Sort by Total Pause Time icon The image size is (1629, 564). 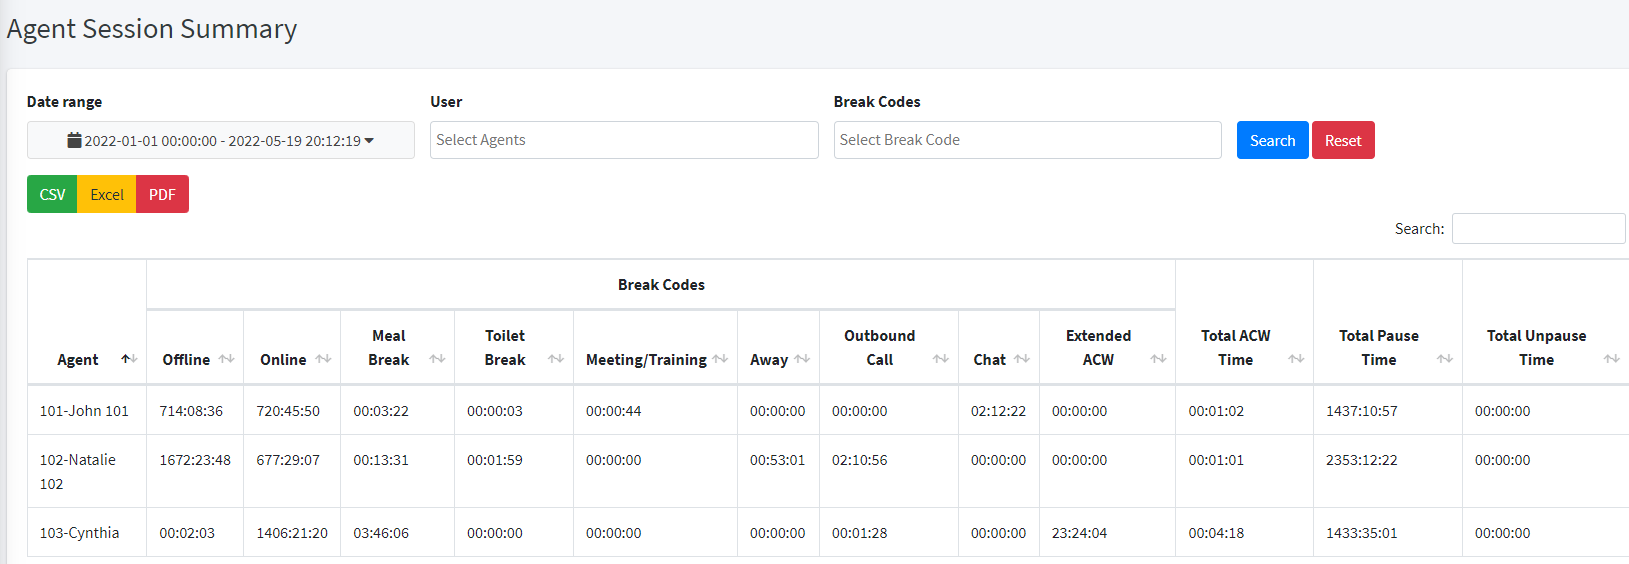pyautogui.click(x=1445, y=359)
